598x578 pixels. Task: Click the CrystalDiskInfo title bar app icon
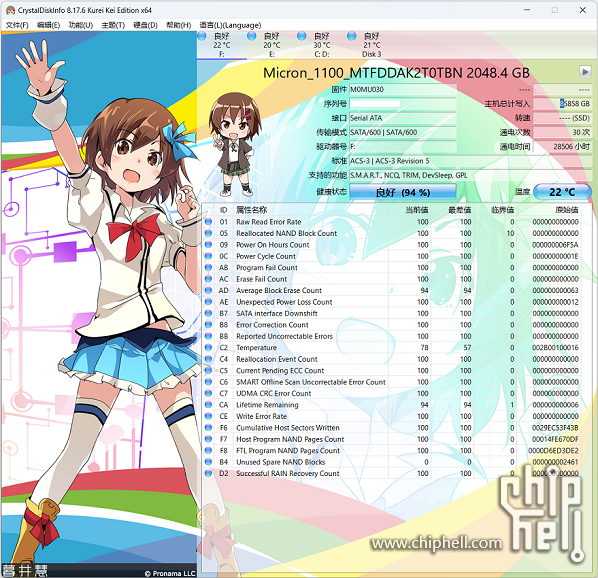(10, 10)
